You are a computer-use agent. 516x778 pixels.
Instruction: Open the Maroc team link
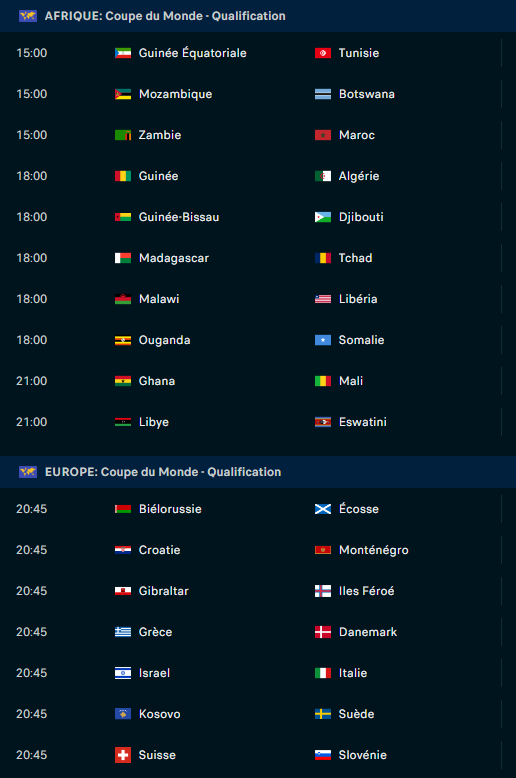pos(357,135)
